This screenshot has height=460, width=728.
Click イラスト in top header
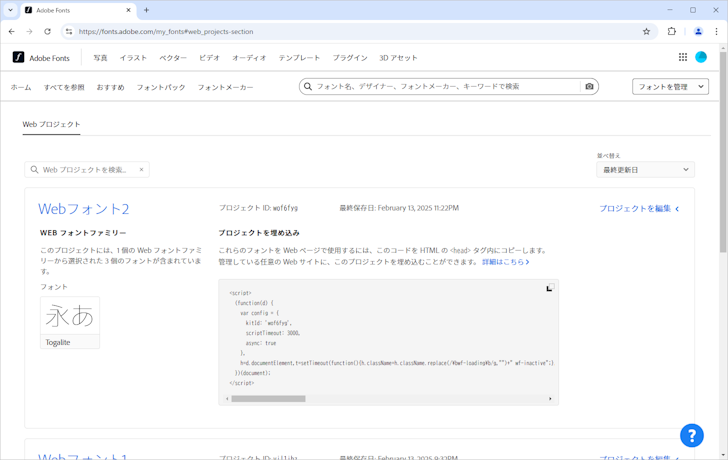point(133,58)
